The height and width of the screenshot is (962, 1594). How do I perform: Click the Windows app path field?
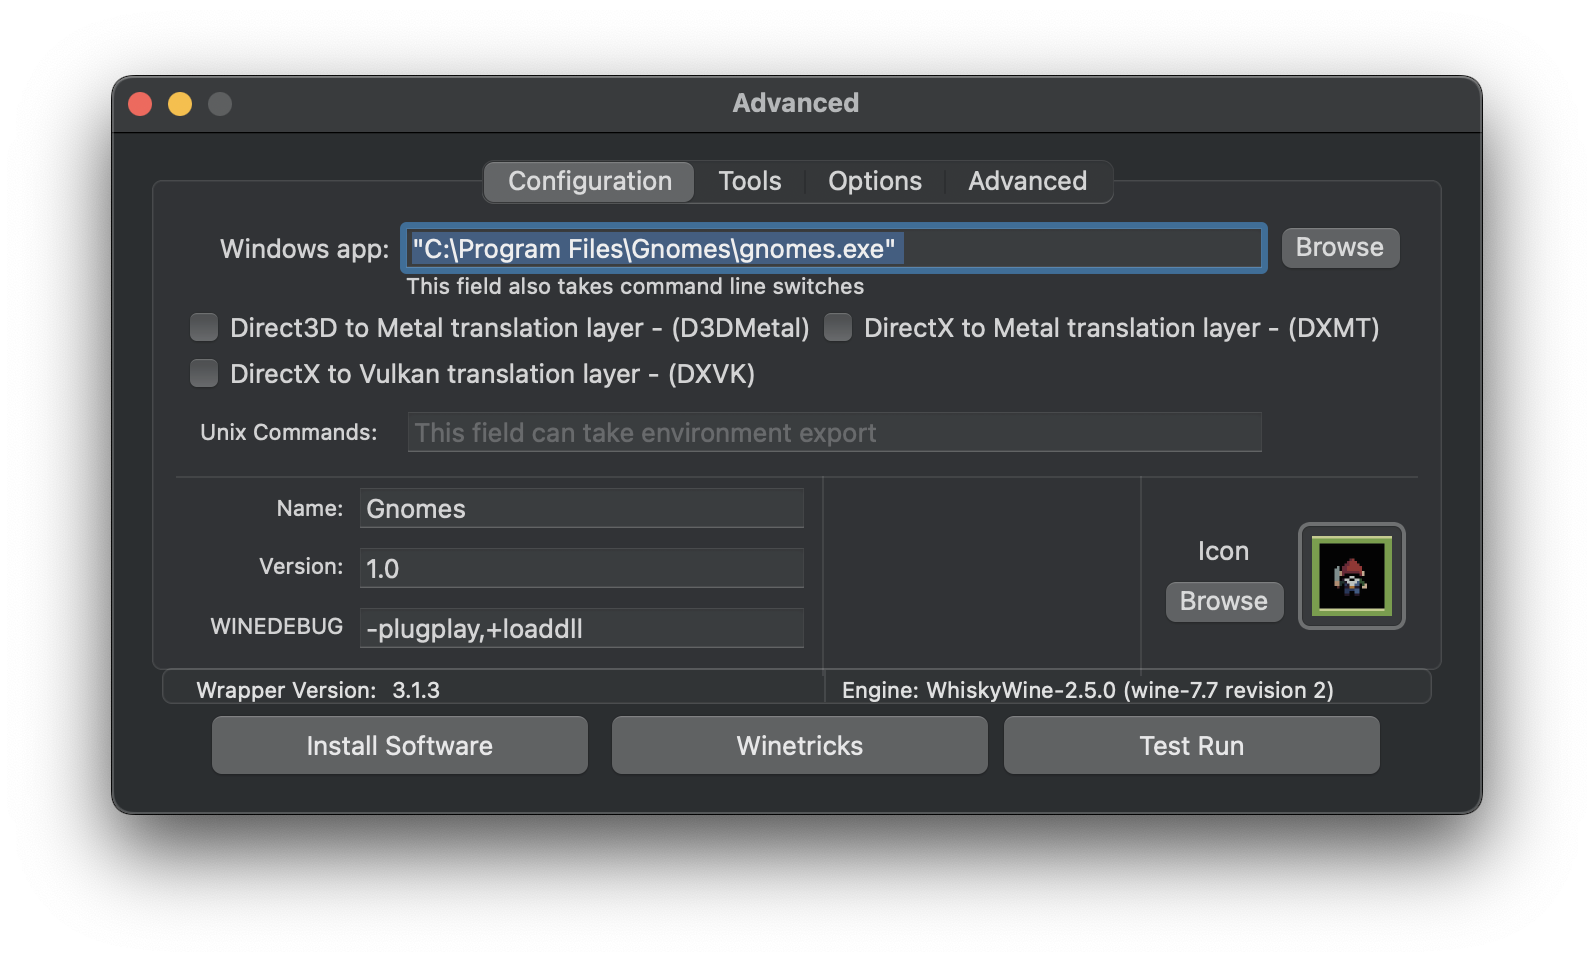point(833,248)
